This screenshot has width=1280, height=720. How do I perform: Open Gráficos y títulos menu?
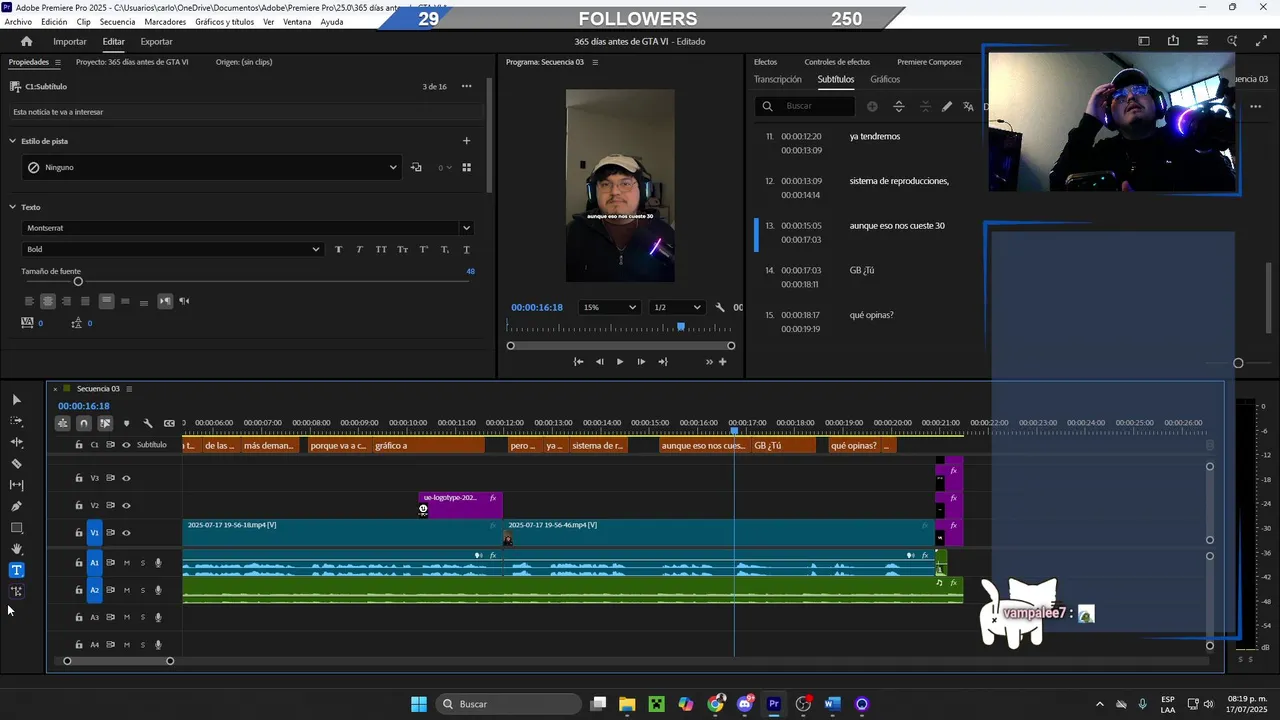click(224, 22)
